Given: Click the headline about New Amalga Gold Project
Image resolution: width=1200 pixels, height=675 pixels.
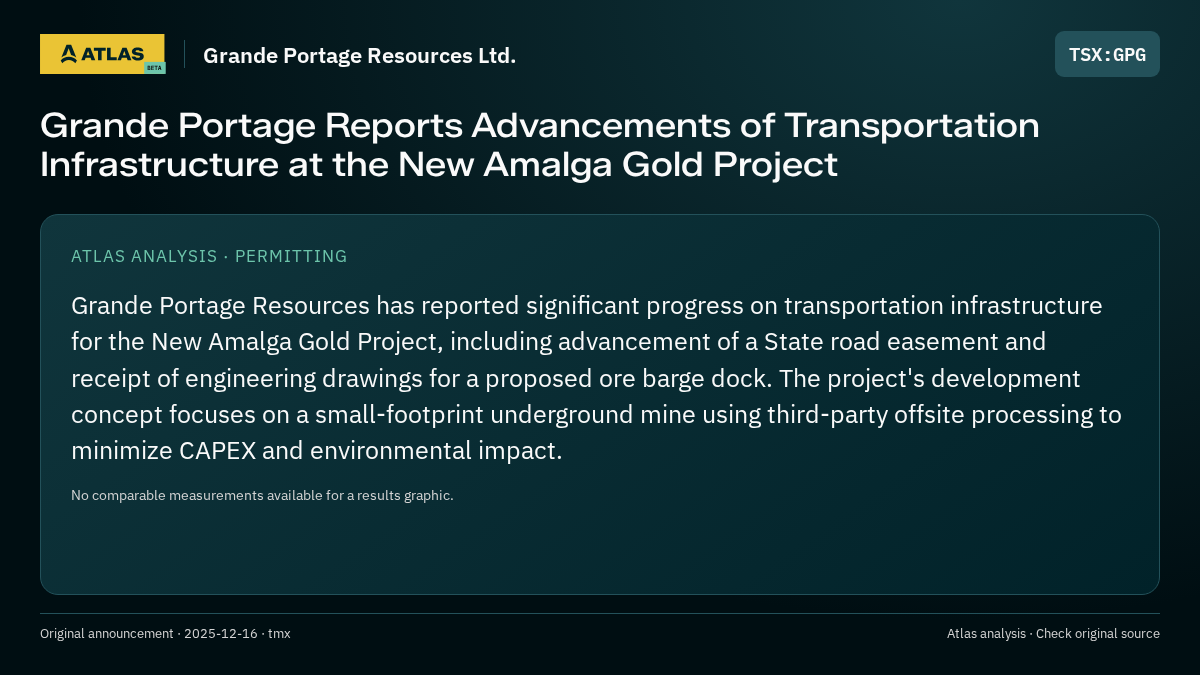Looking at the screenshot, I should click(x=540, y=145).
